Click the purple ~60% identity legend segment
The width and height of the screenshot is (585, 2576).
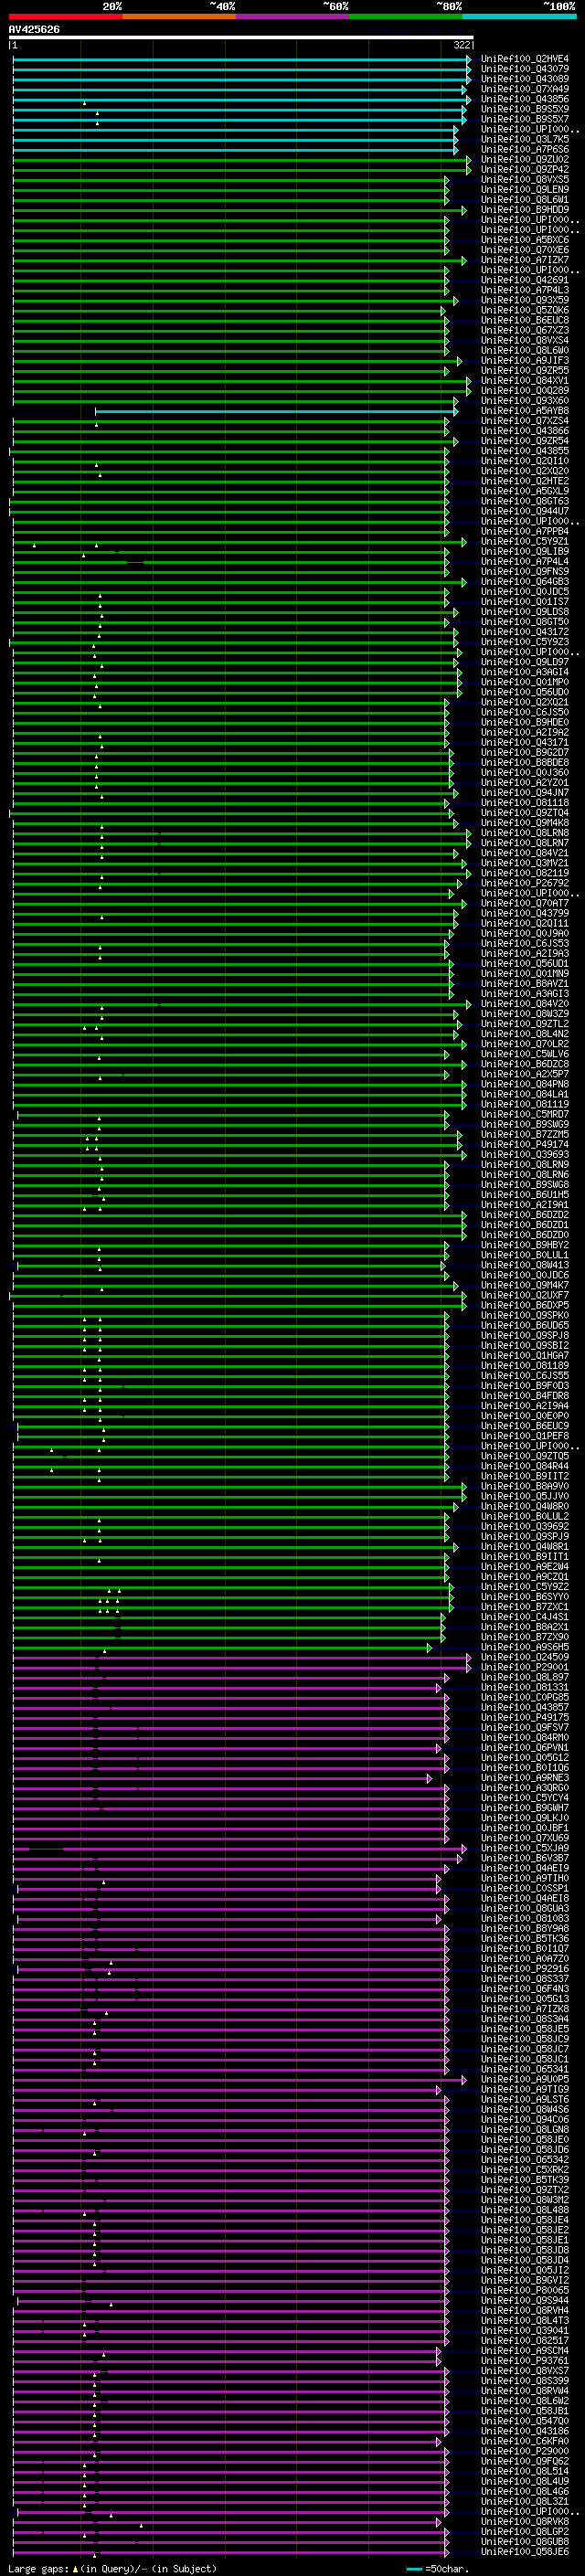tap(293, 16)
